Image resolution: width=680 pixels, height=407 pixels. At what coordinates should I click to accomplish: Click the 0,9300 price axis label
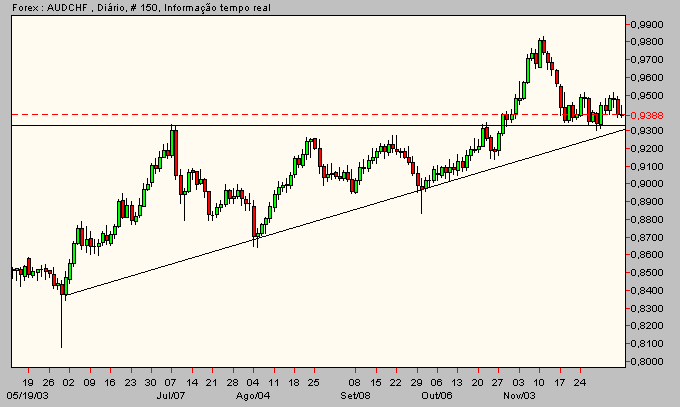coord(647,131)
